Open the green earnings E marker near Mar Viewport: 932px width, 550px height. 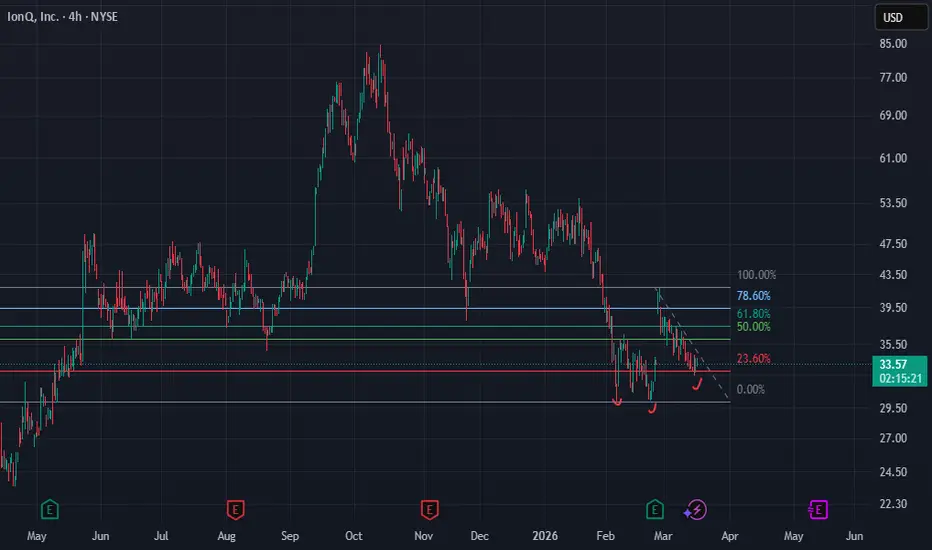[x=654, y=510]
